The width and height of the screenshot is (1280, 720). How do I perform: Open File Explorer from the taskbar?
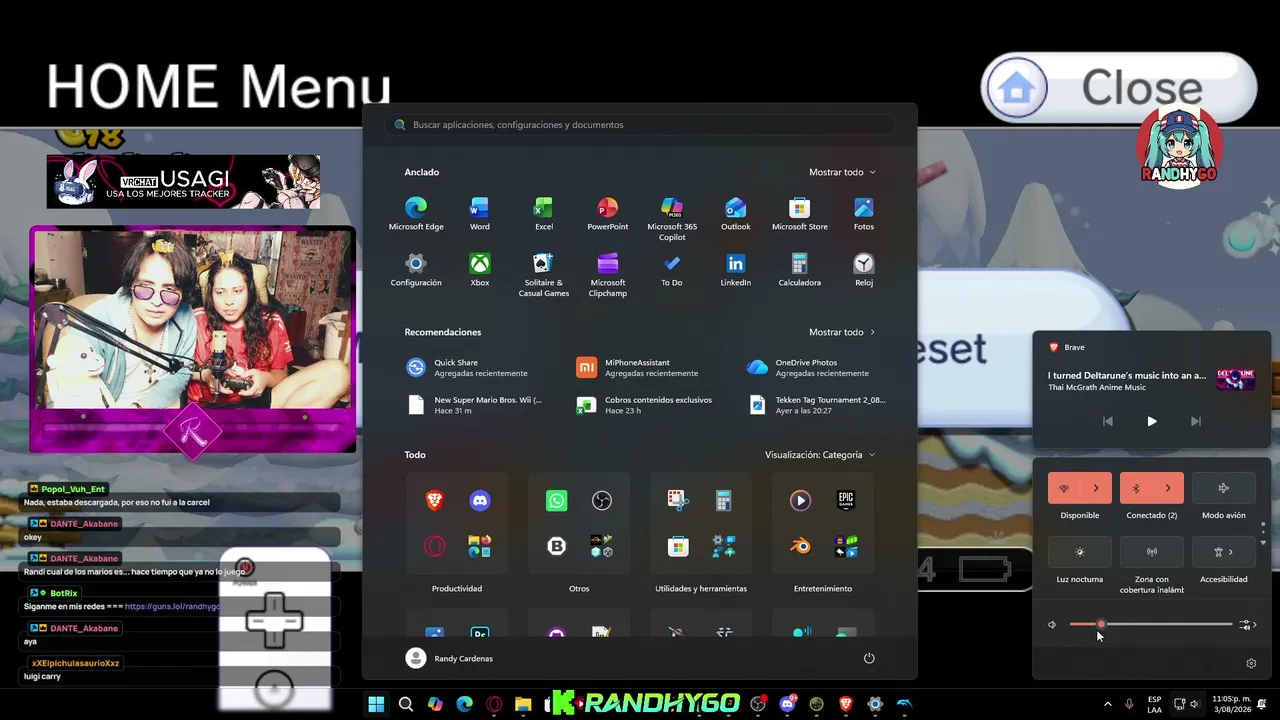pos(523,705)
